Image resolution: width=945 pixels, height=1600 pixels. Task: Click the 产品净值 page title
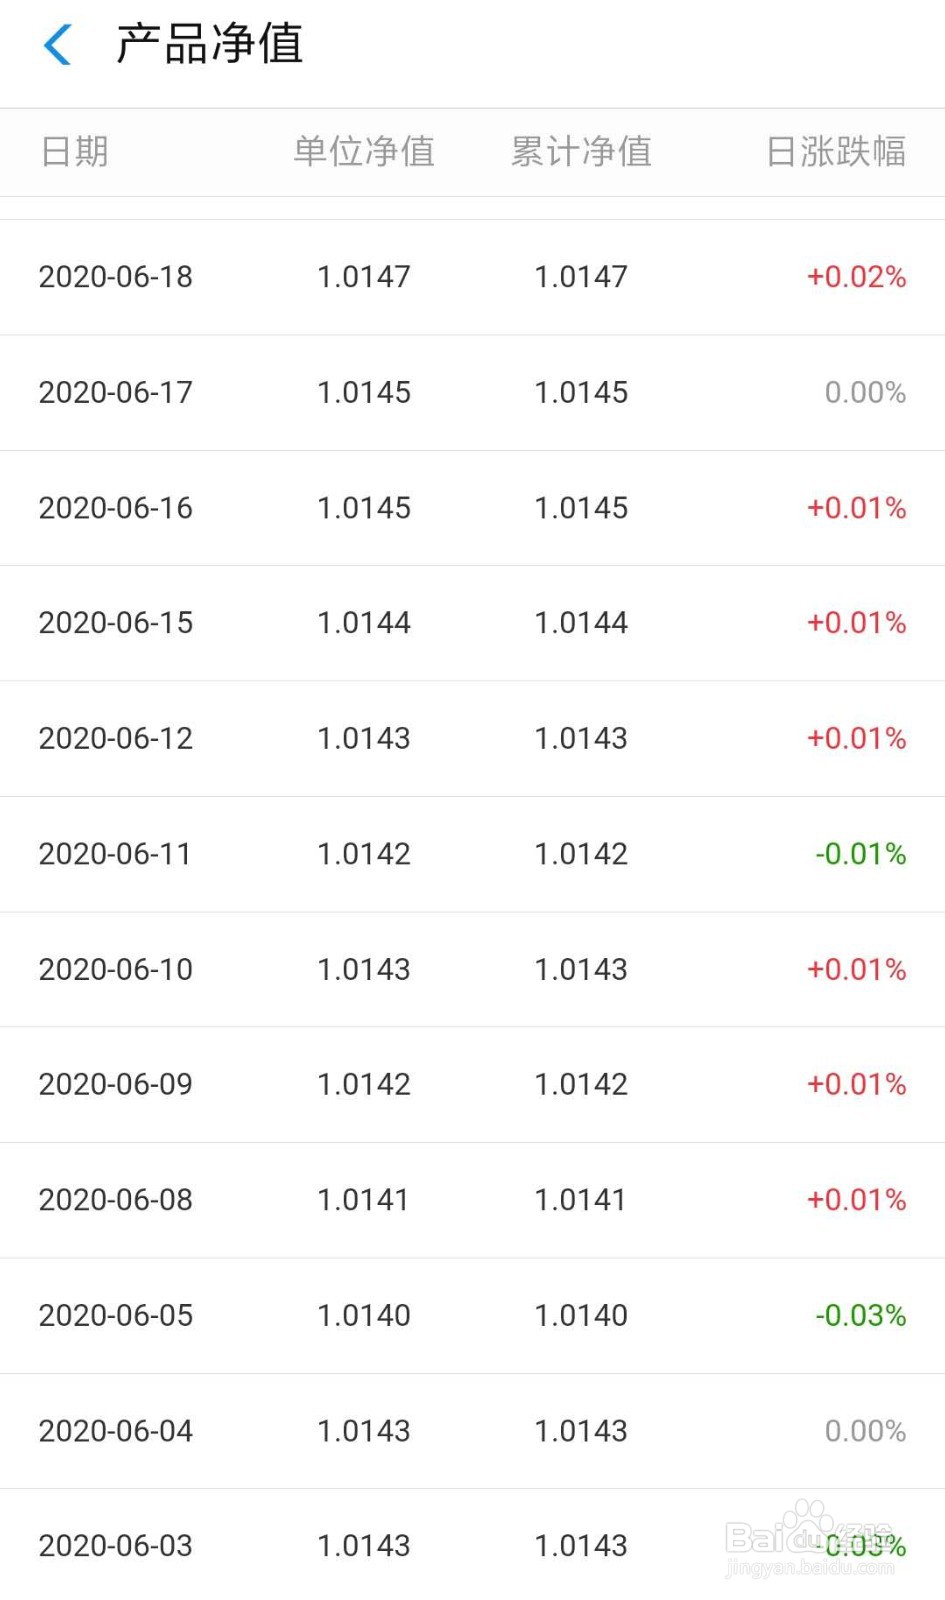(x=209, y=45)
